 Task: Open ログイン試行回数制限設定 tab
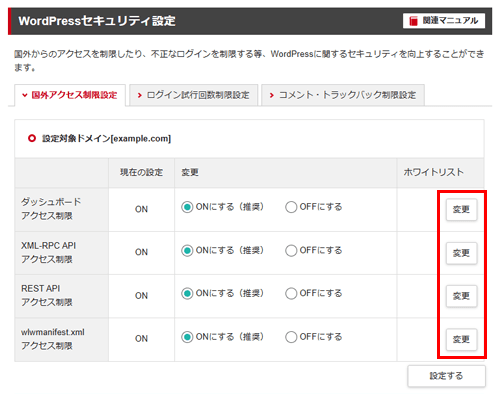[194, 95]
